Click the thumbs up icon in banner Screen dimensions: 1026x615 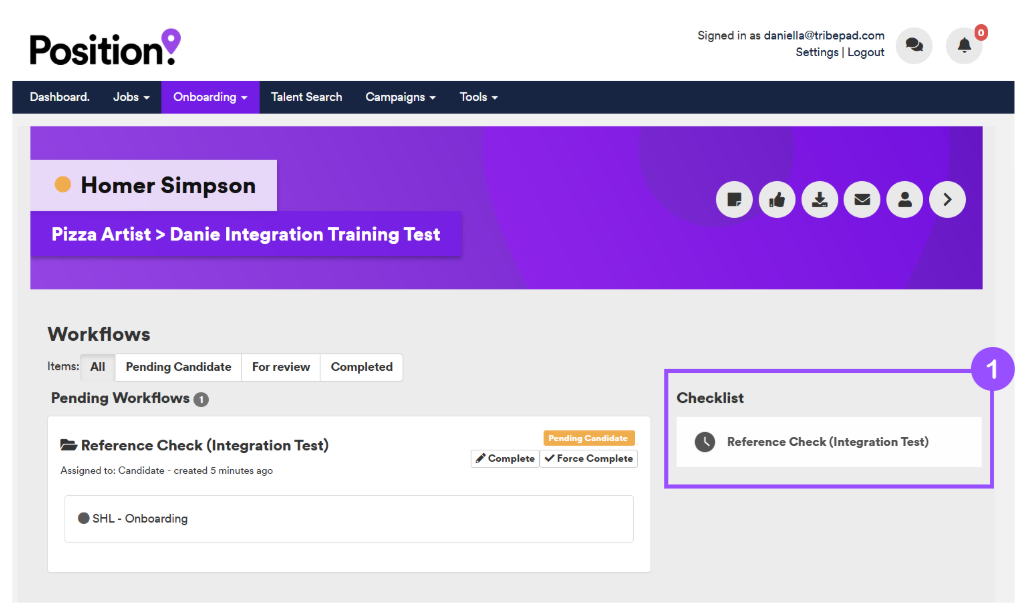pos(777,200)
